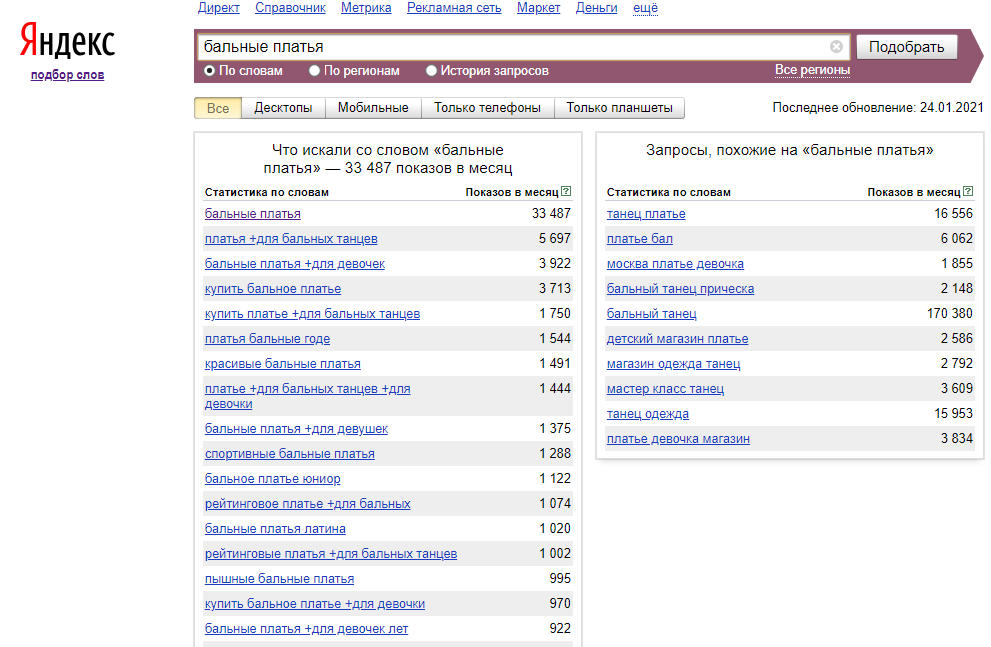Select the 'По регионам' radio button

pyautogui.click(x=314, y=71)
